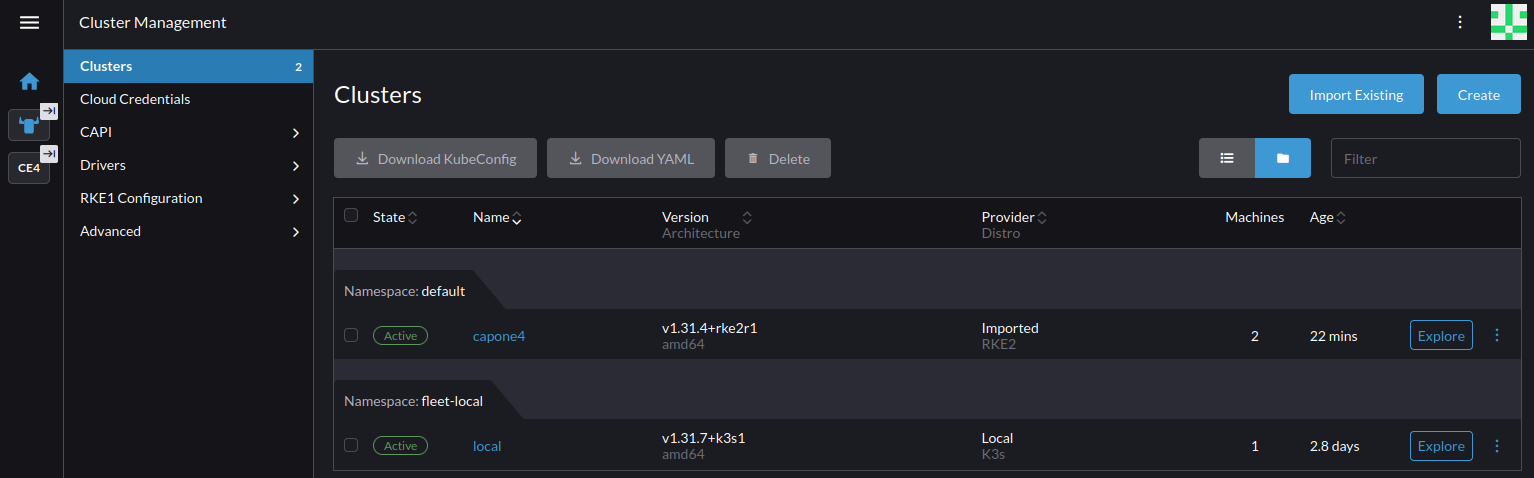This screenshot has height=478, width=1534.
Task: Explore the capone4 cluster
Action: [1441, 335]
